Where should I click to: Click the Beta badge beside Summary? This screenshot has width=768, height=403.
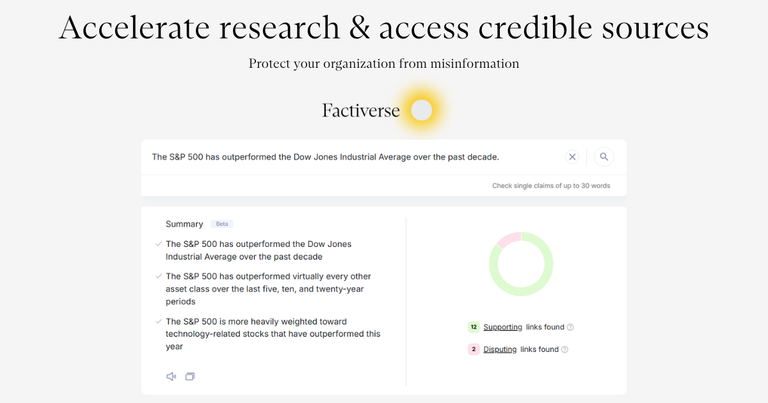tap(222, 224)
